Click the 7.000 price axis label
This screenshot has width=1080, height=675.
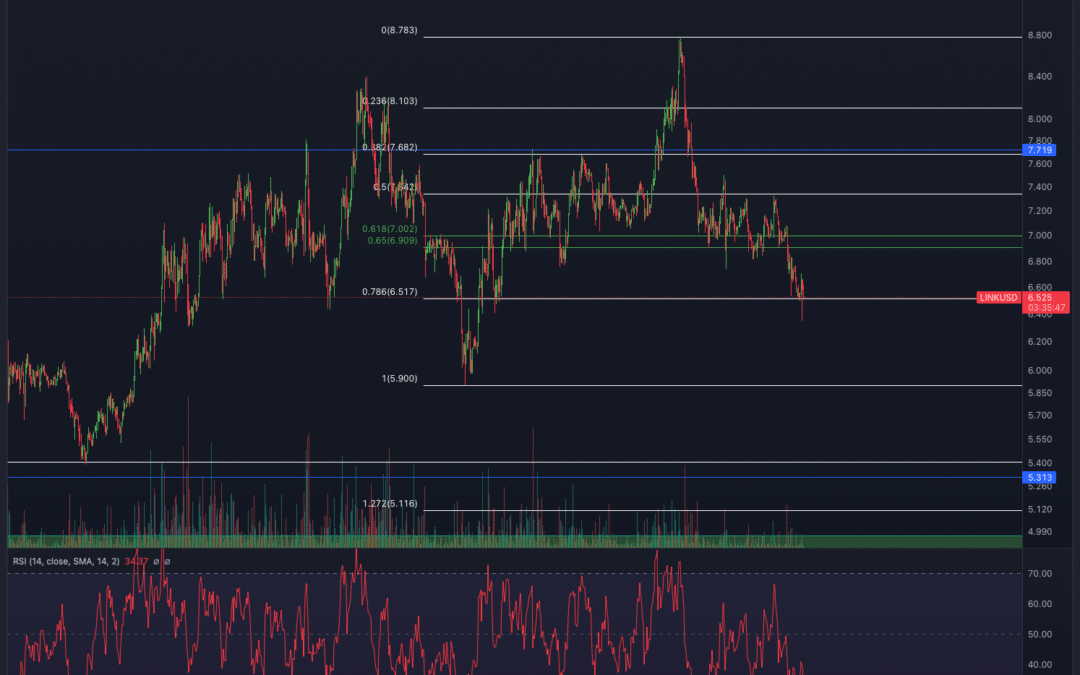coord(1039,236)
